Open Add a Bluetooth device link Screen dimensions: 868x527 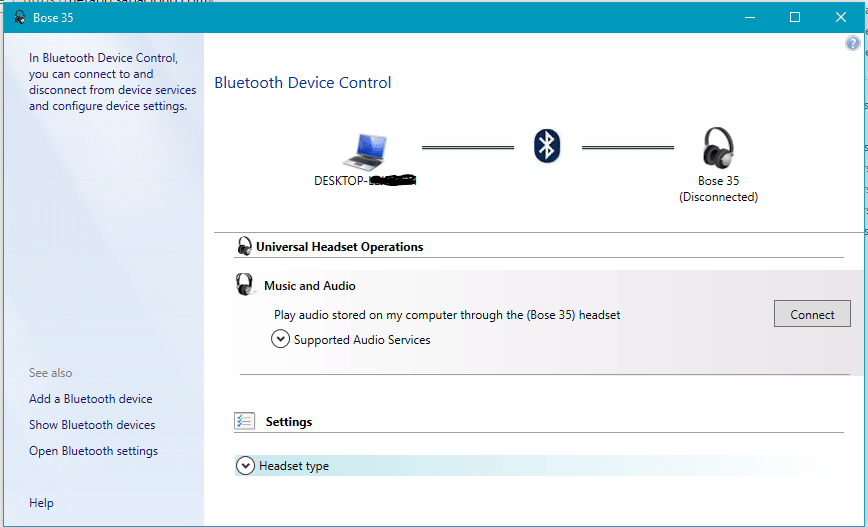click(91, 399)
